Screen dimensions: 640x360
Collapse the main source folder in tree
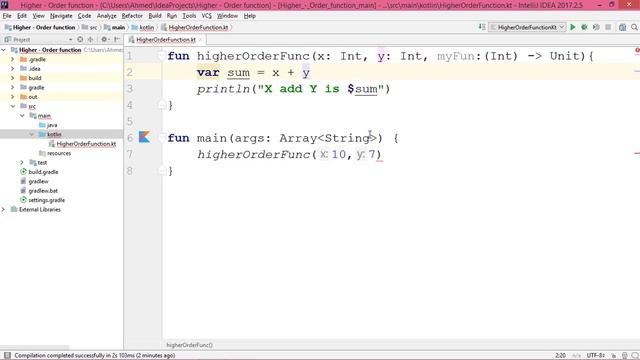coord(22,116)
